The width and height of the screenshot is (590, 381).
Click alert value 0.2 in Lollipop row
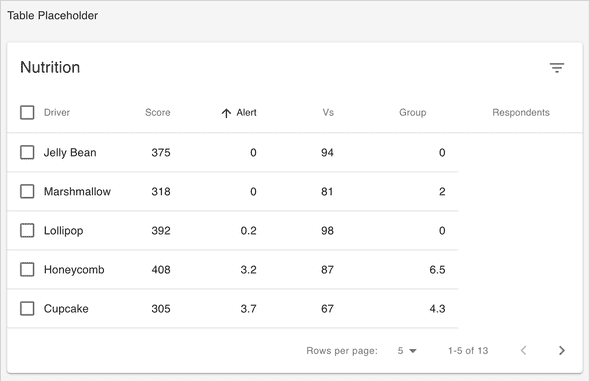[x=249, y=231]
